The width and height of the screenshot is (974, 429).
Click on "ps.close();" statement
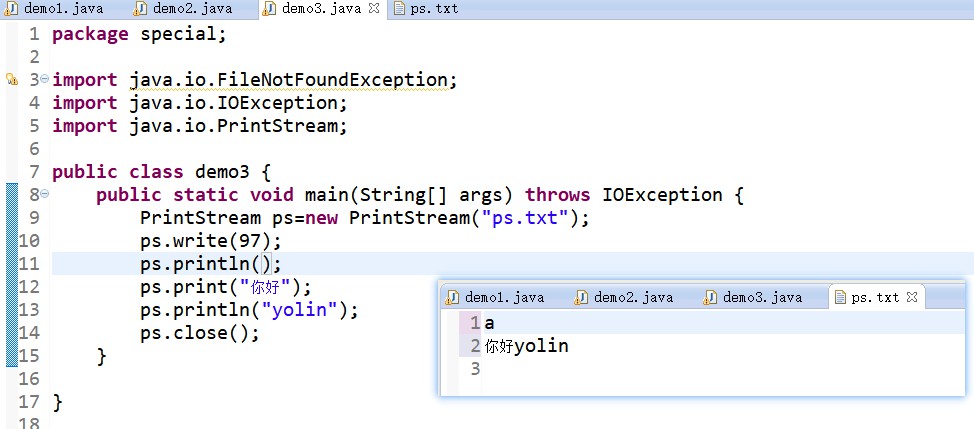199,333
